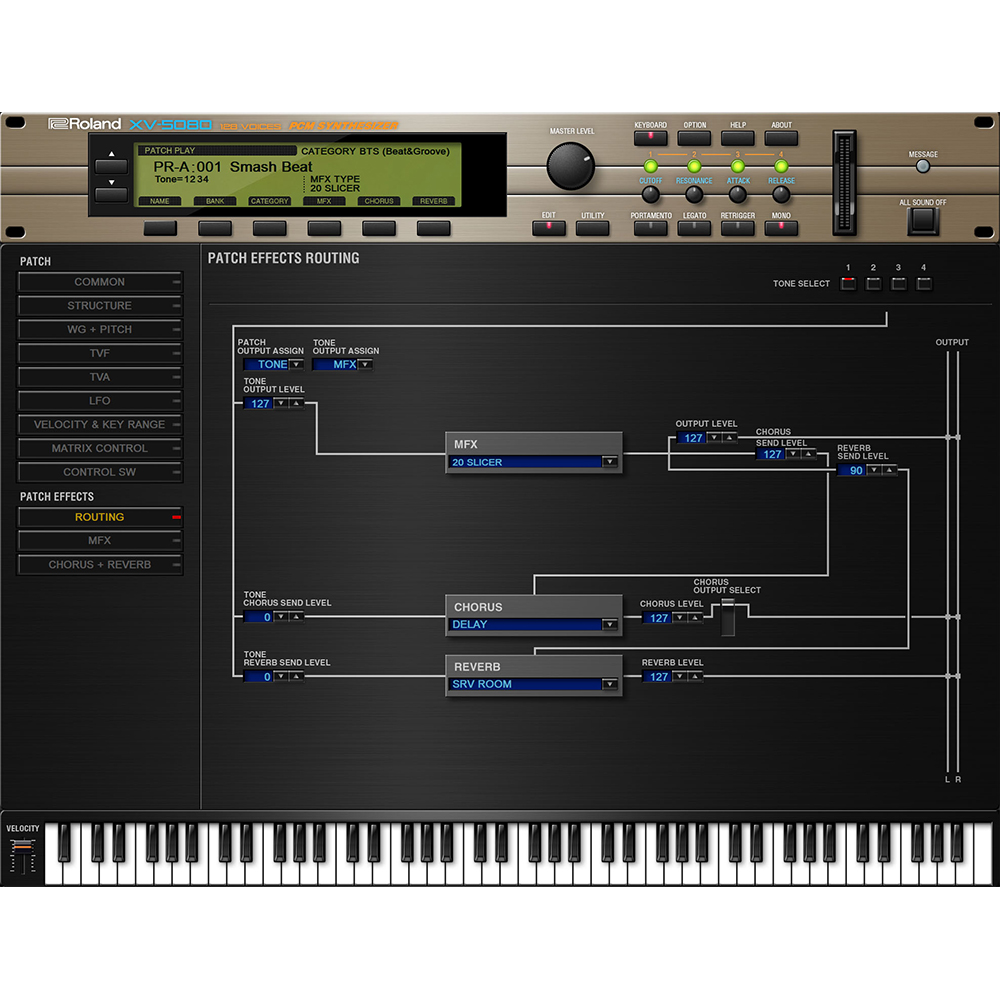The width and height of the screenshot is (1000, 1000).
Task: Open the TVF page
Action: [x=100, y=353]
